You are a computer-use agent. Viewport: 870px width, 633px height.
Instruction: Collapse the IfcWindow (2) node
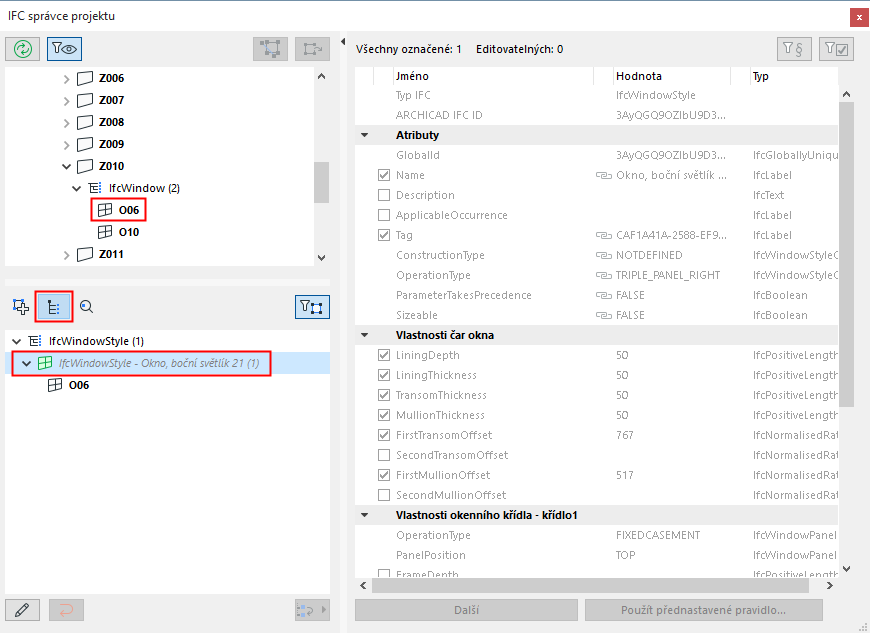pyautogui.click(x=77, y=189)
